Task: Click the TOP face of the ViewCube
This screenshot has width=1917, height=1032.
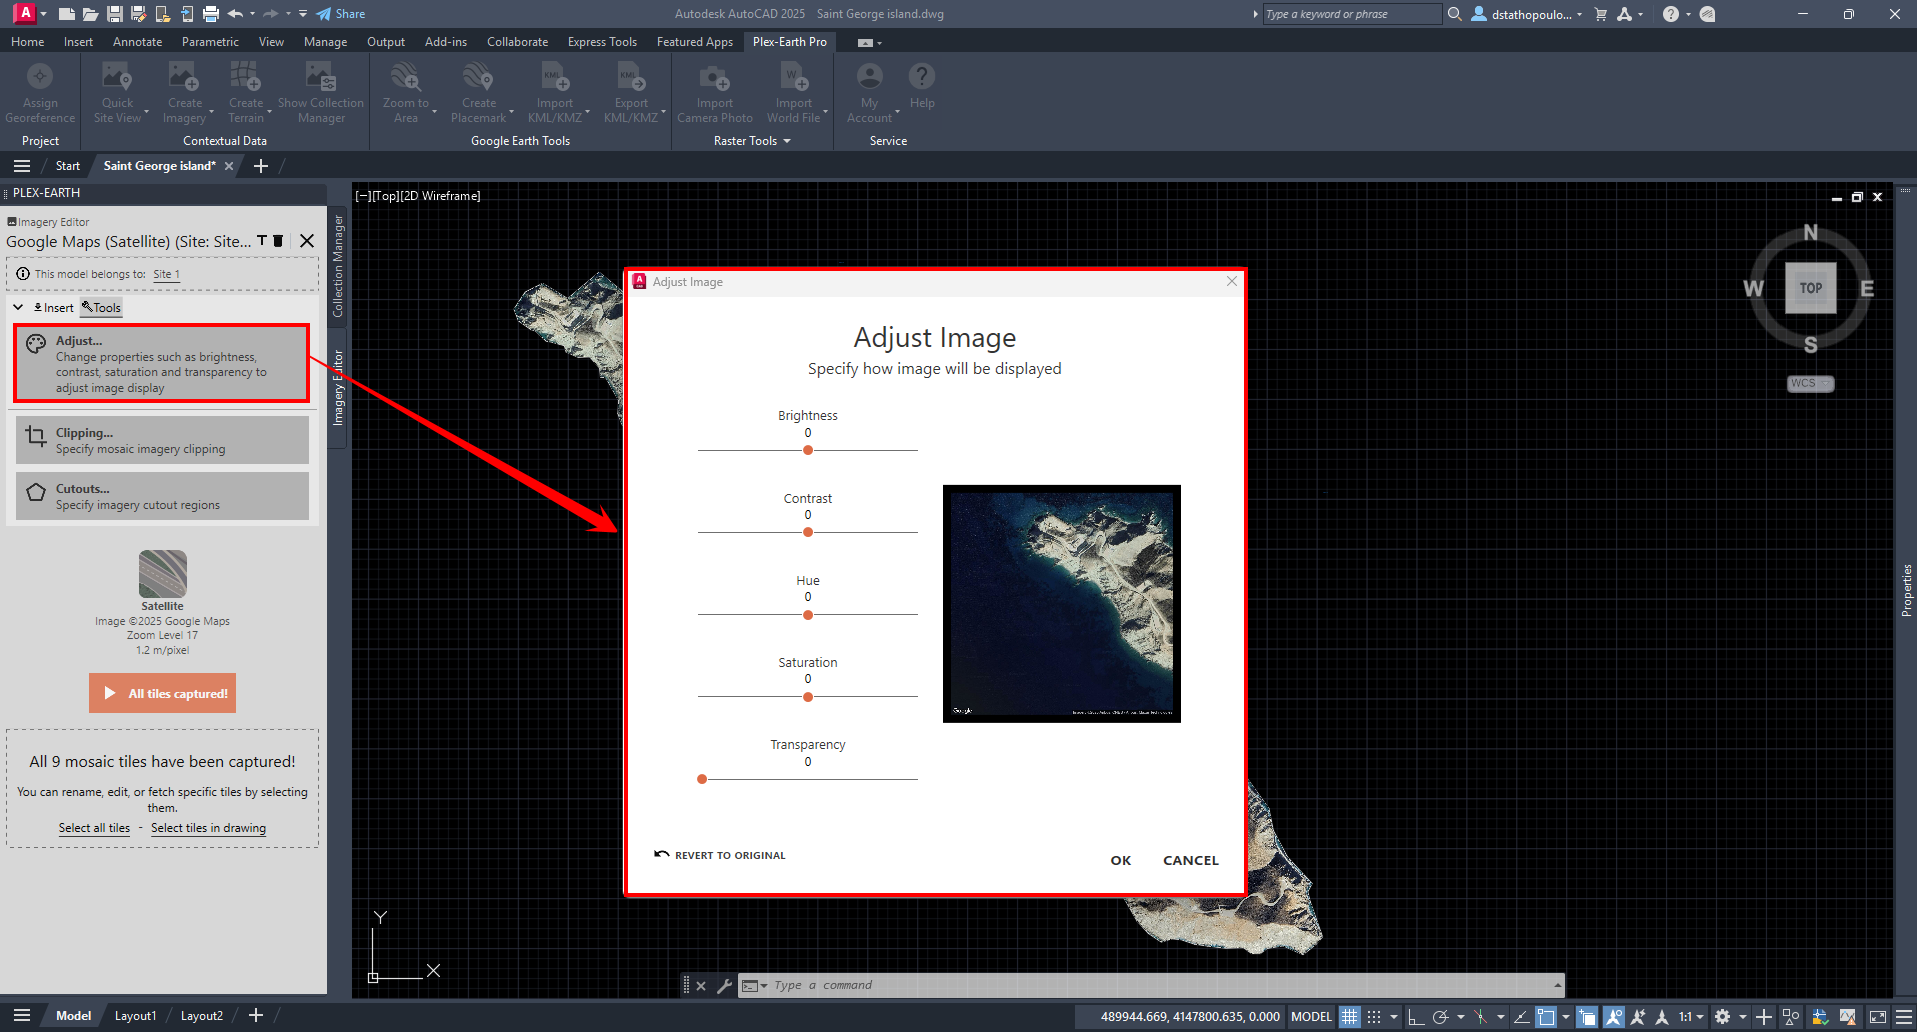Action: [1811, 288]
